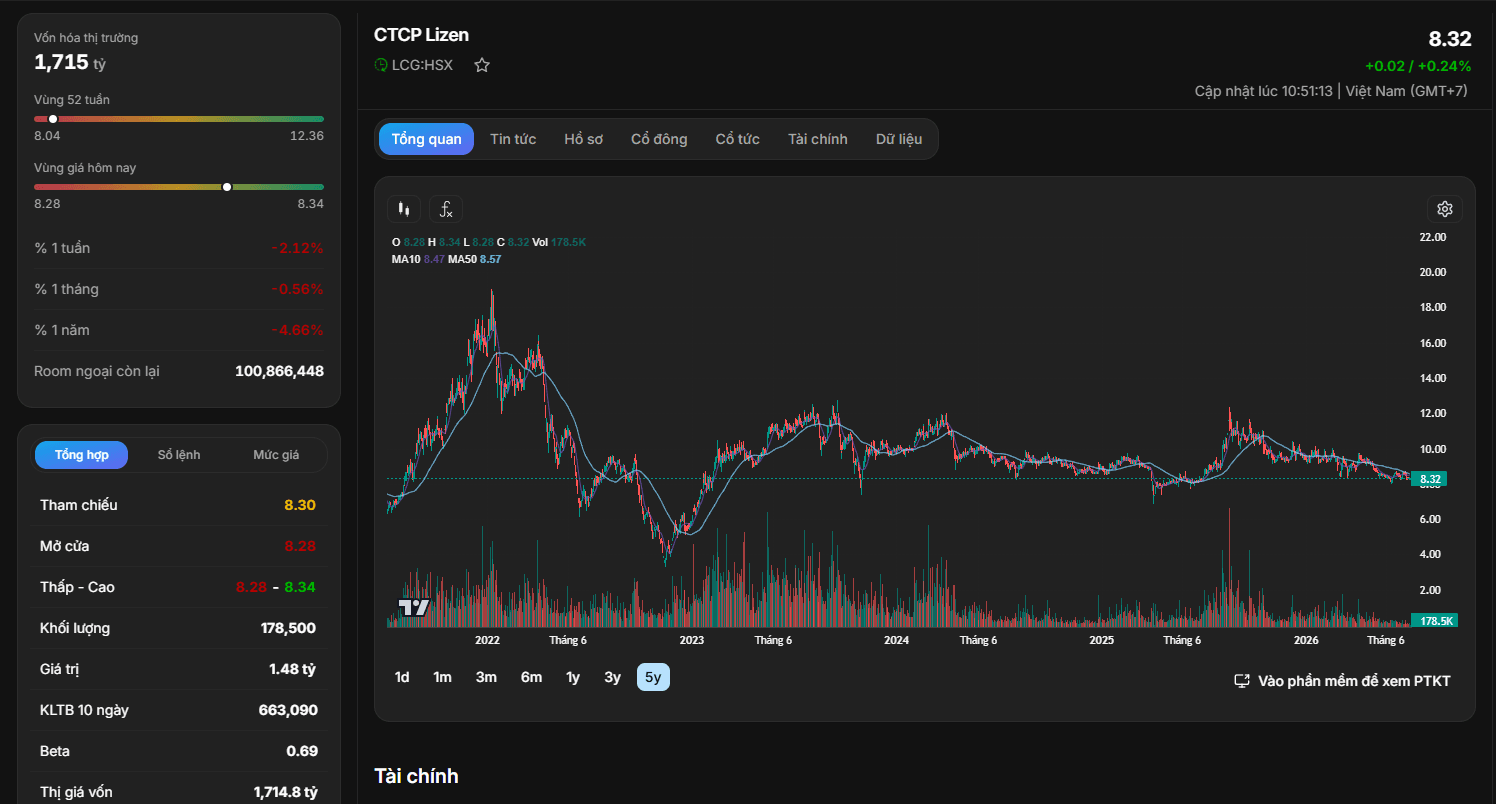Image resolution: width=1496 pixels, height=804 pixels.
Task: Click Vào phần mềm để xem PTKT link
Action: 1354,681
